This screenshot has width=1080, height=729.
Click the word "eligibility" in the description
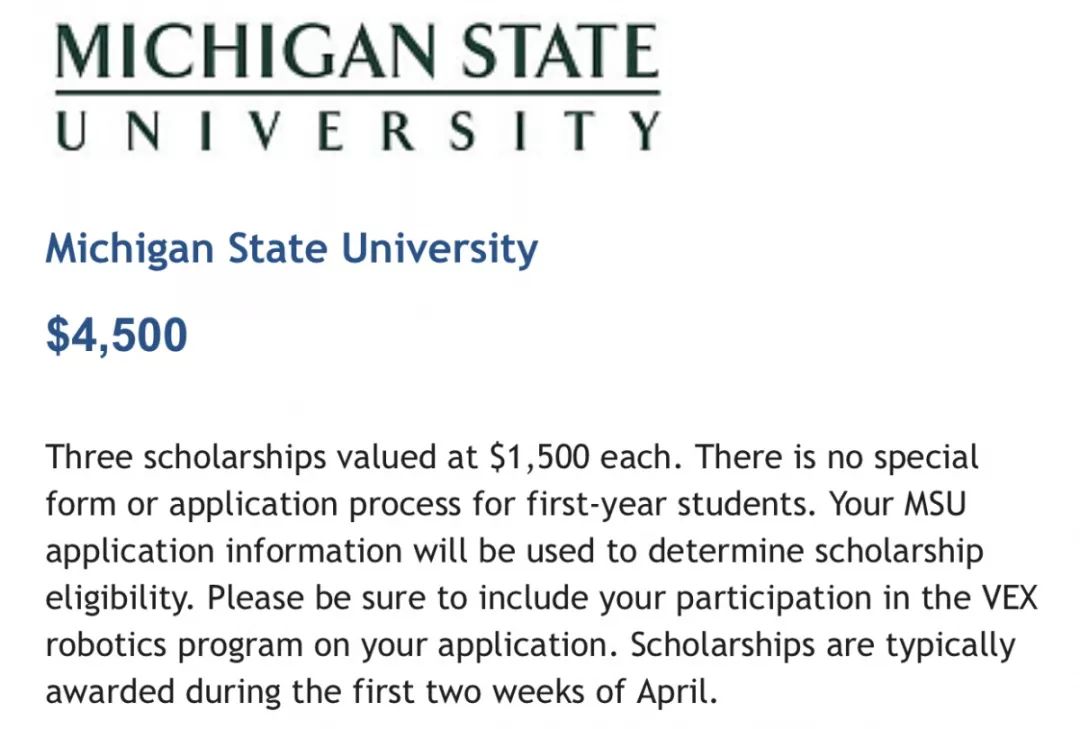click(116, 599)
